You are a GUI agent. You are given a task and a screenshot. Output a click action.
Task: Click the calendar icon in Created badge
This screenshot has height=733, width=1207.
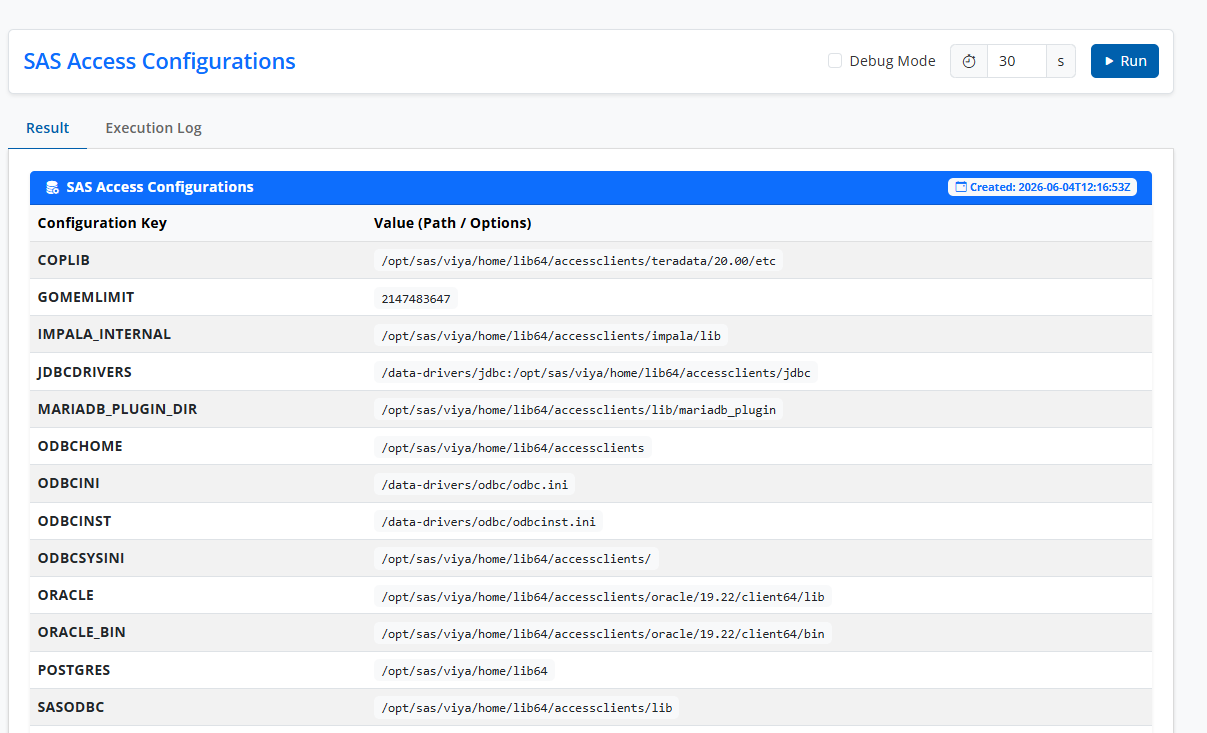(961, 187)
